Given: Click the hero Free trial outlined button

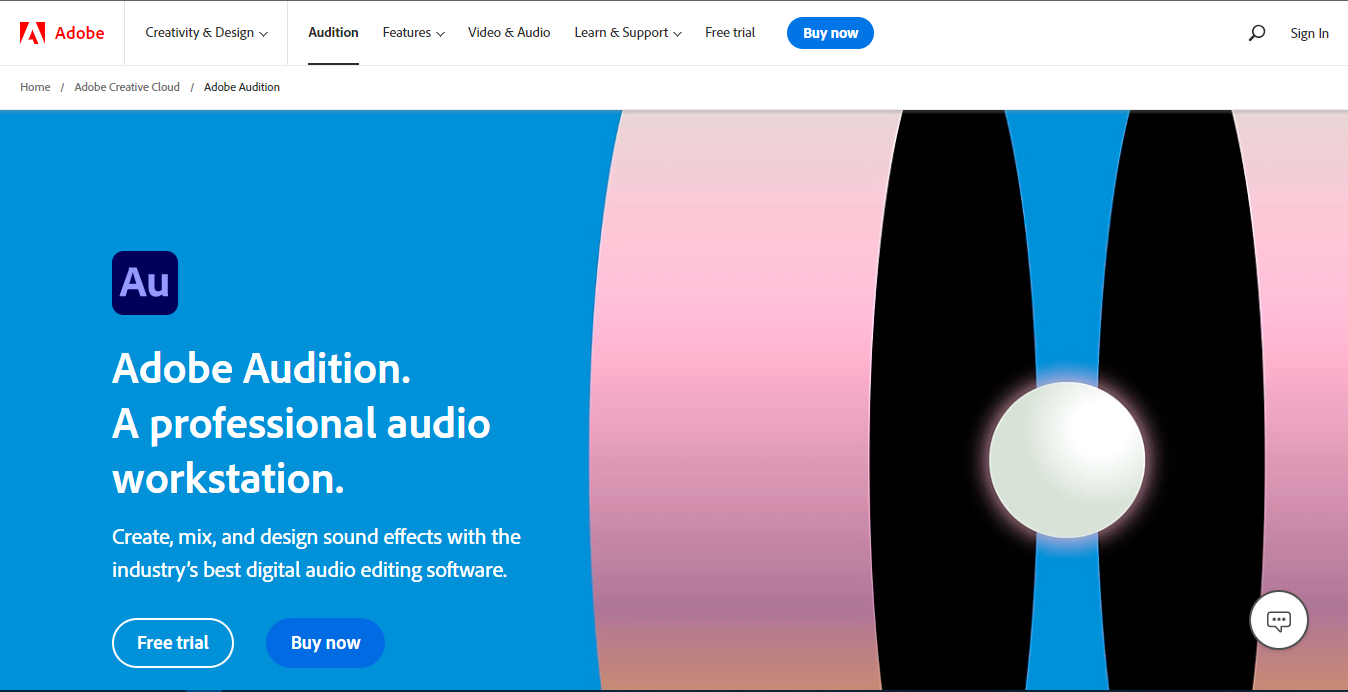Looking at the screenshot, I should coord(173,643).
